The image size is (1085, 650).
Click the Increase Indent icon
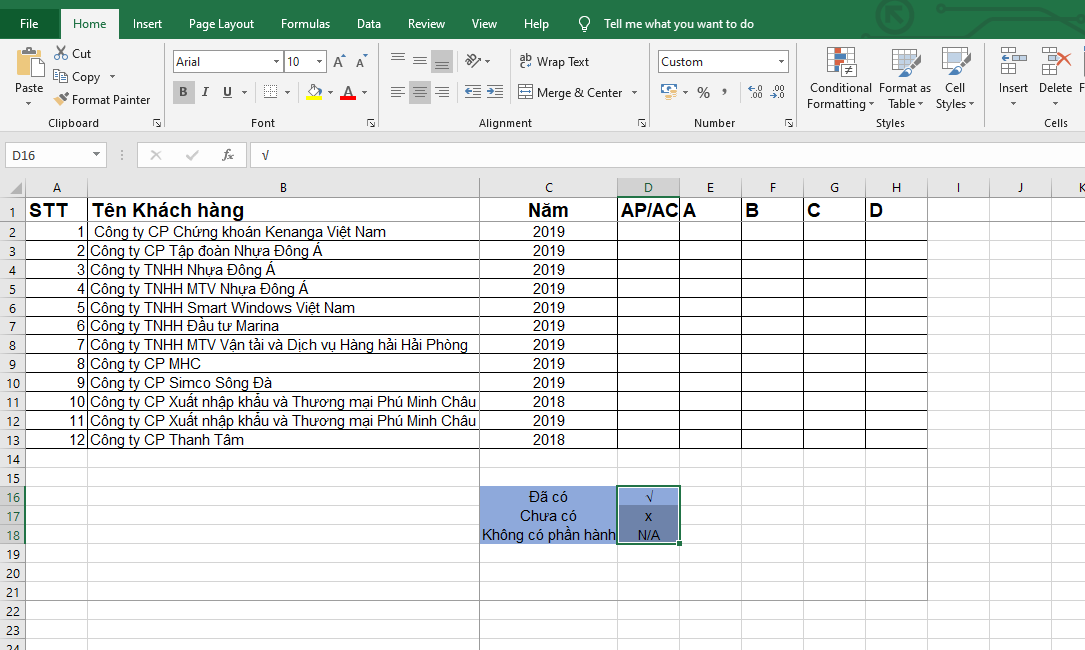(x=495, y=92)
